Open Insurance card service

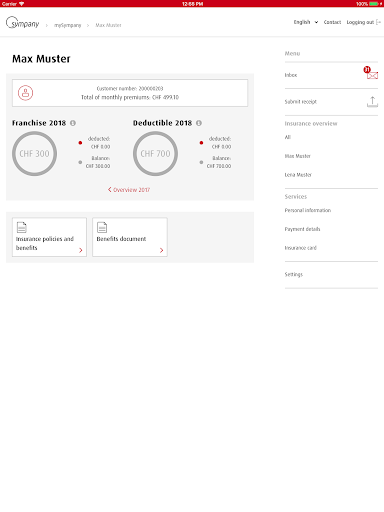[x=300, y=248]
